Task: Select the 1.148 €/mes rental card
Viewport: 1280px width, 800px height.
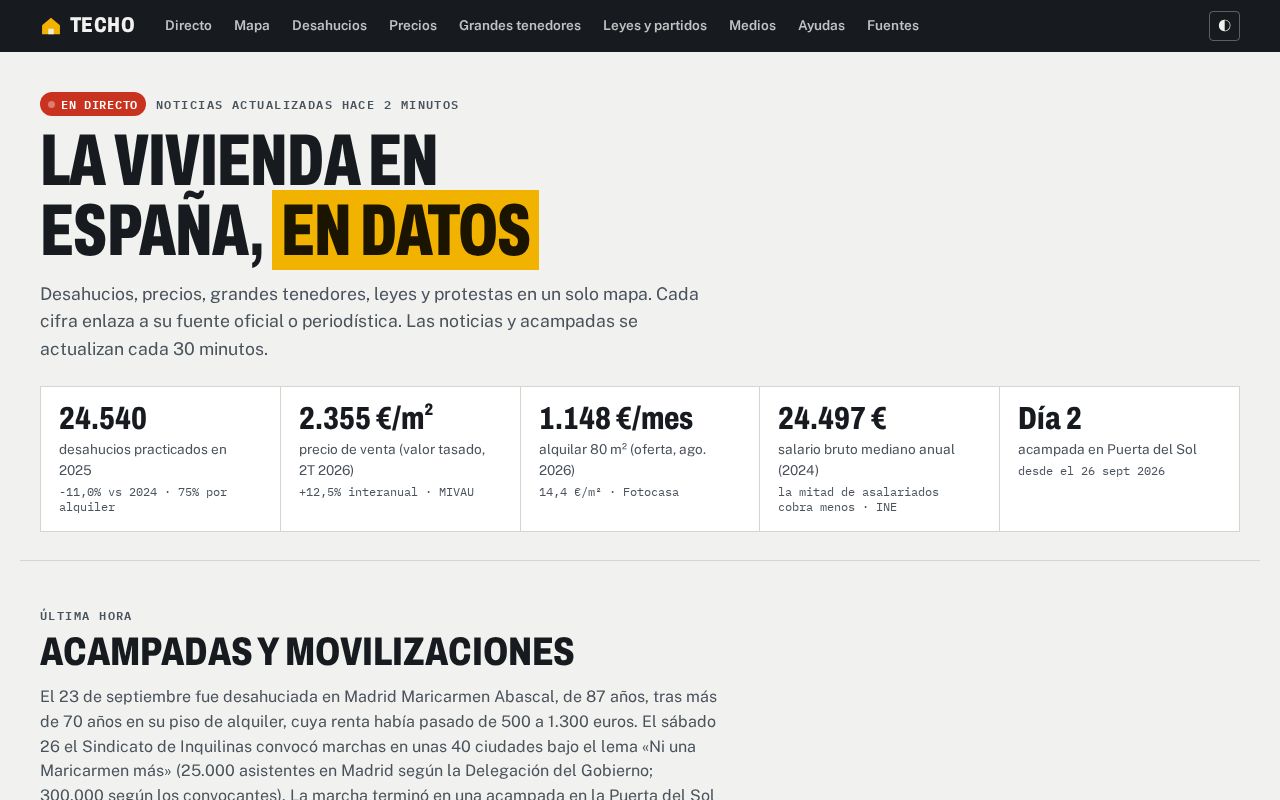Action: (x=640, y=459)
